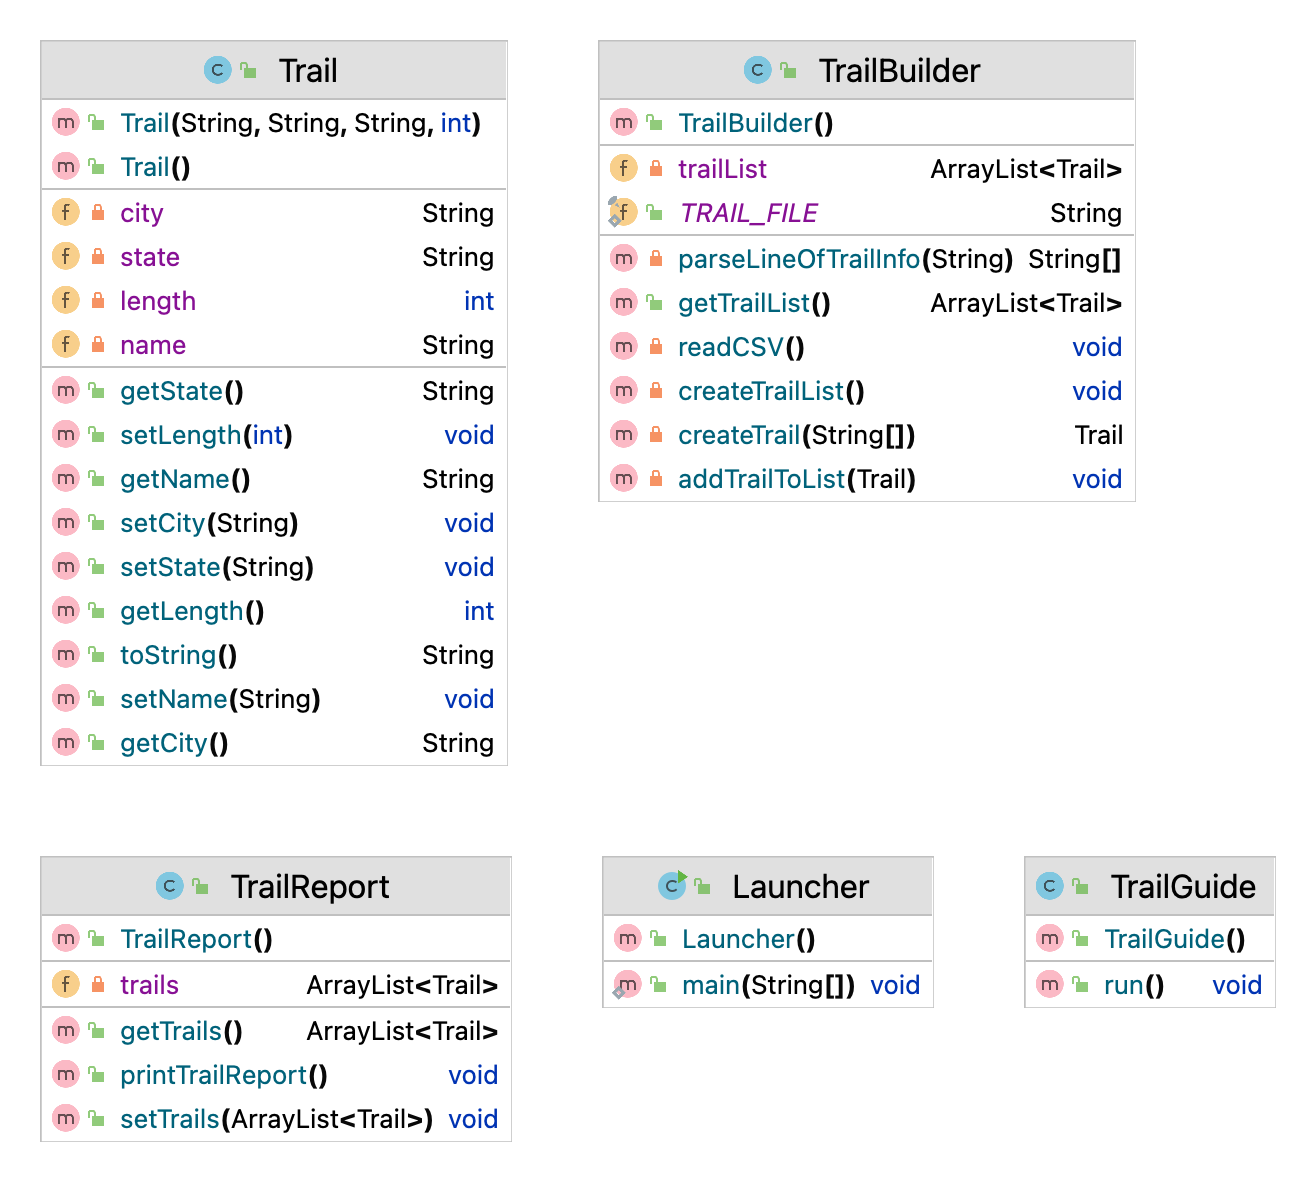Click the class icon beside TrailGuide title
The width and height of the screenshot is (1316, 1182).
(x=1049, y=886)
